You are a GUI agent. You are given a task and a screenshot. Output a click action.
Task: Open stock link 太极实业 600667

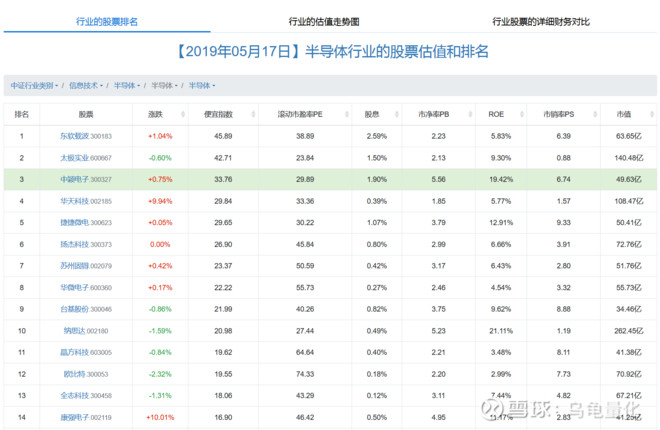[86, 158]
